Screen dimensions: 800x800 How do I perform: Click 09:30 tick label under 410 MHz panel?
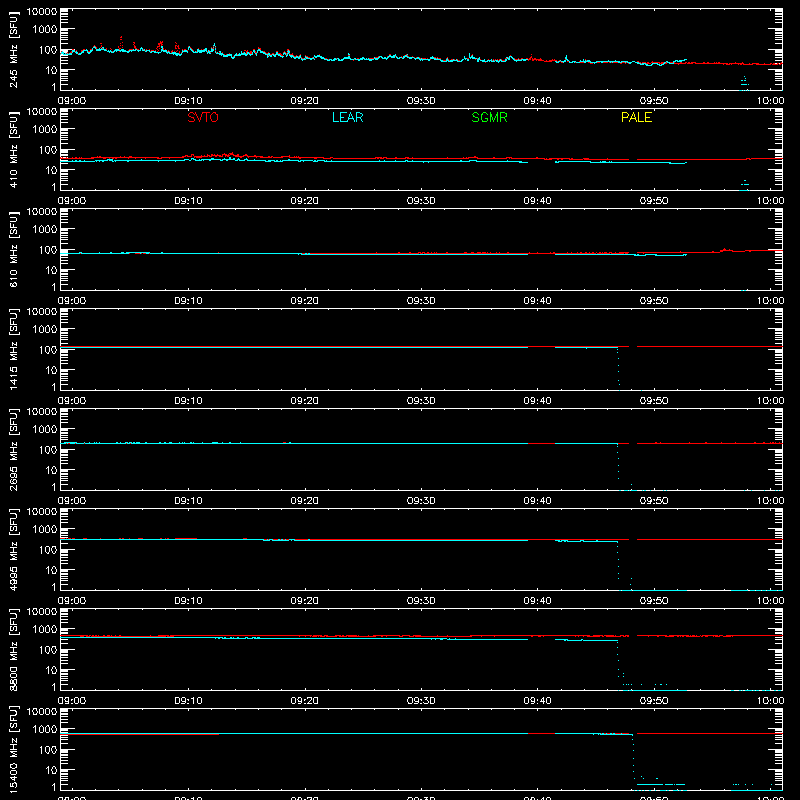click(x=421, y=201)
